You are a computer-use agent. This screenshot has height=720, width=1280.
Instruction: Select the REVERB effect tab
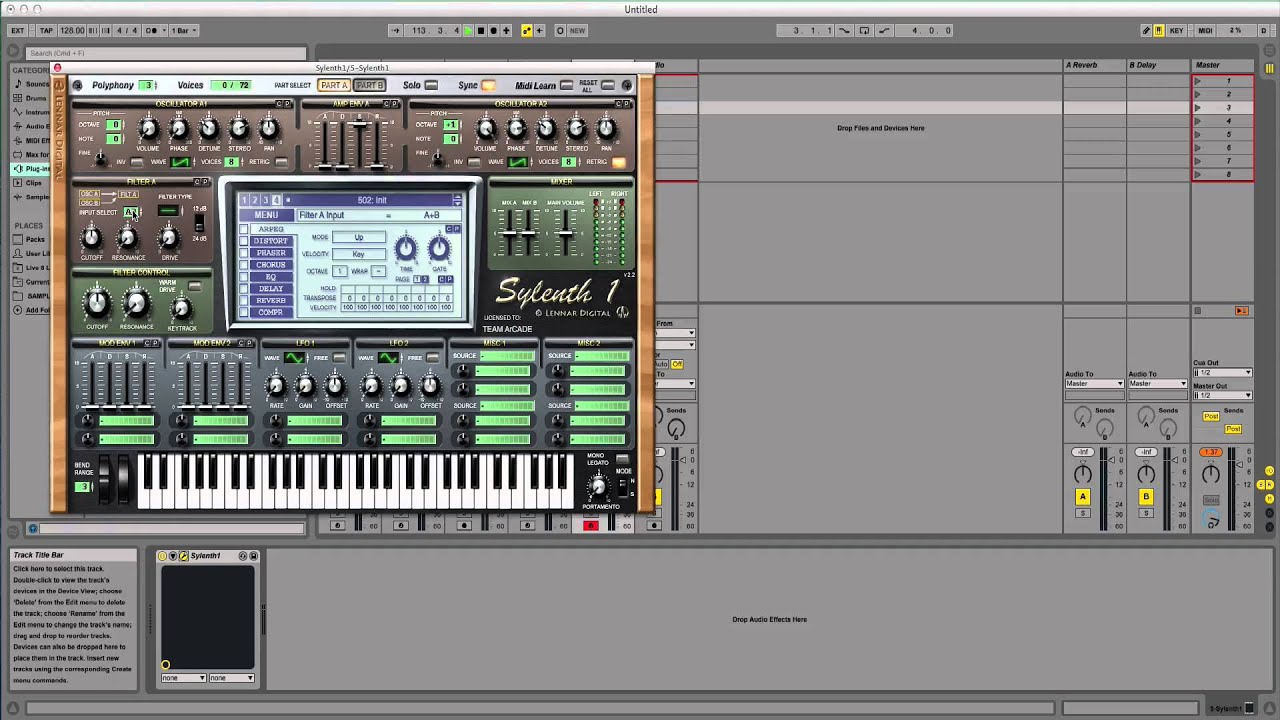(x=271, y=300)
